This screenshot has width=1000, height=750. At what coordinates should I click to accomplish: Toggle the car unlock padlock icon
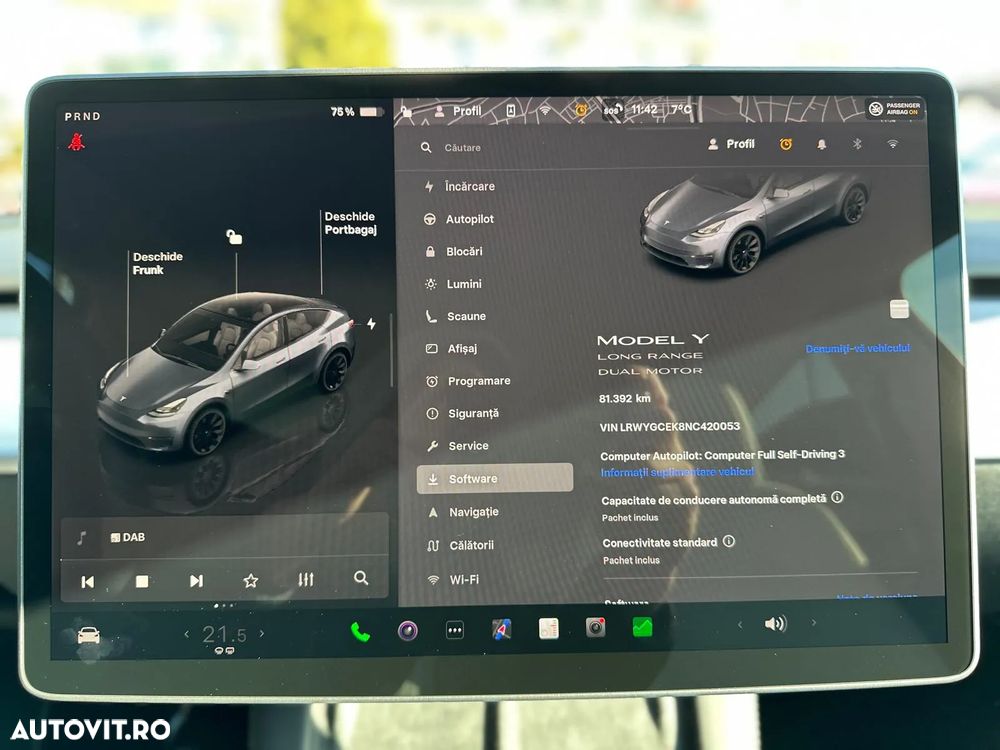click(234, 237)
